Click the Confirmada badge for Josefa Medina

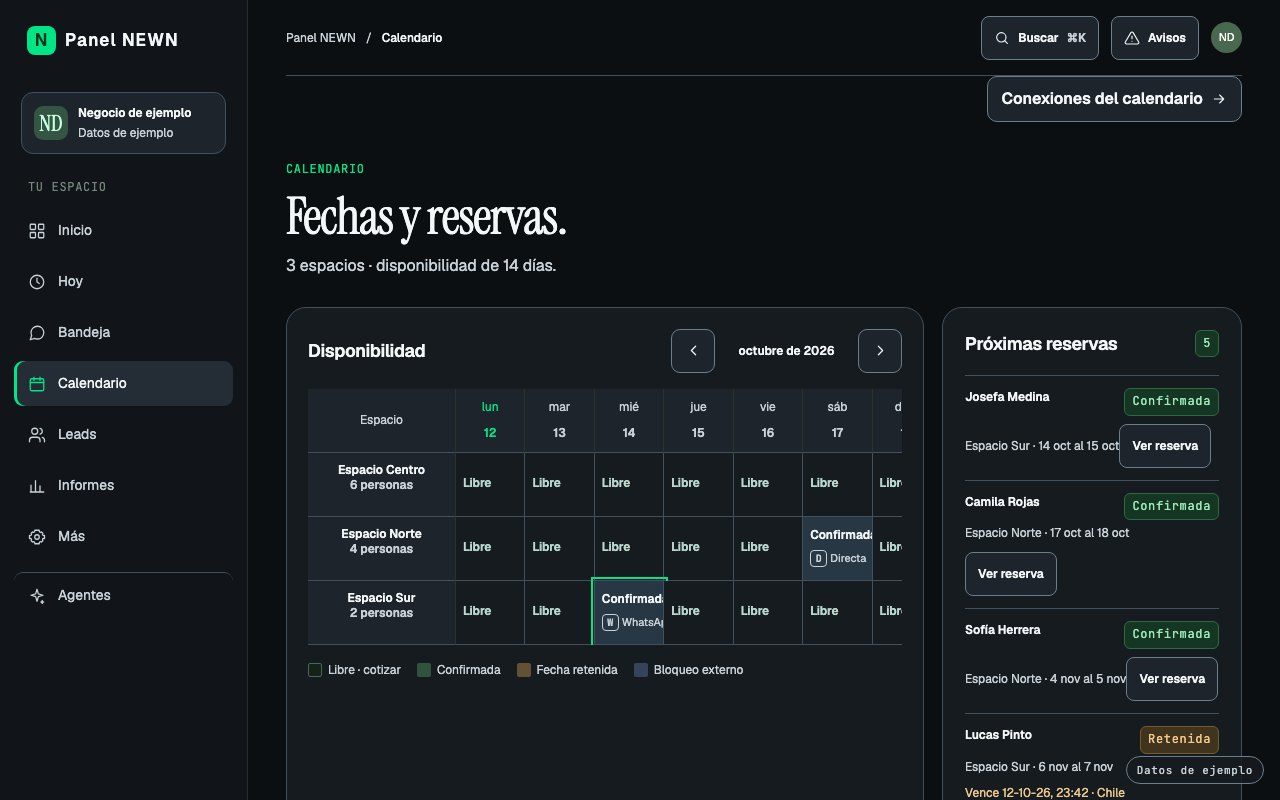1171,402
